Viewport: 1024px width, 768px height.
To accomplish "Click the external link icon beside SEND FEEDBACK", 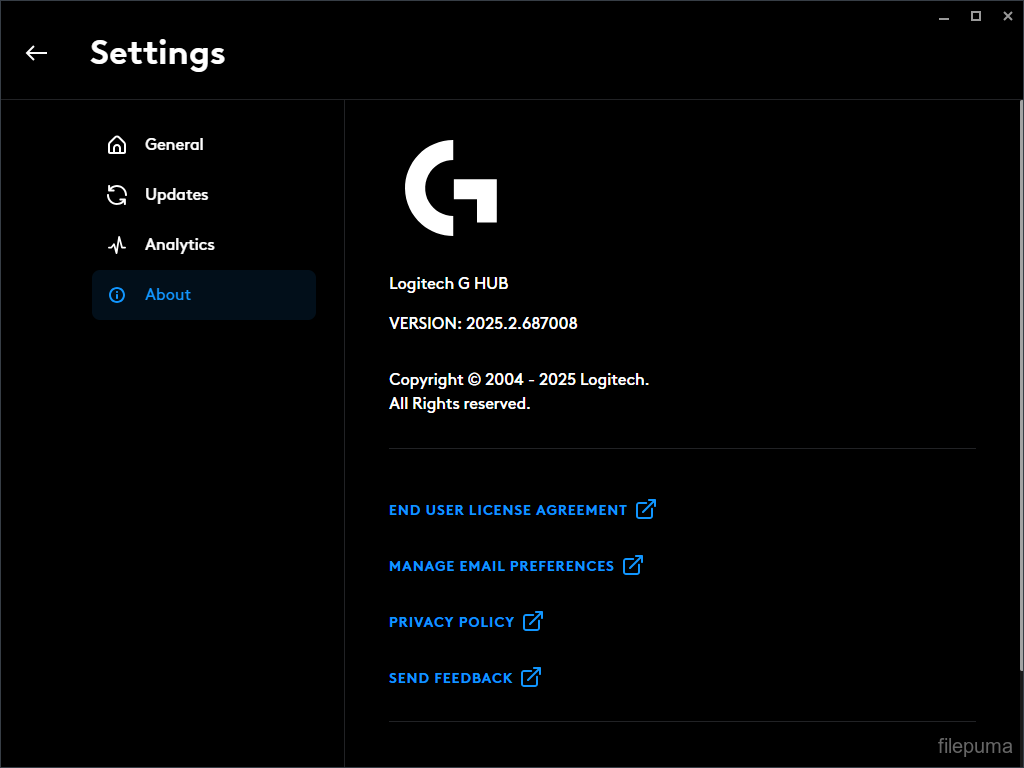I will 531,677.
